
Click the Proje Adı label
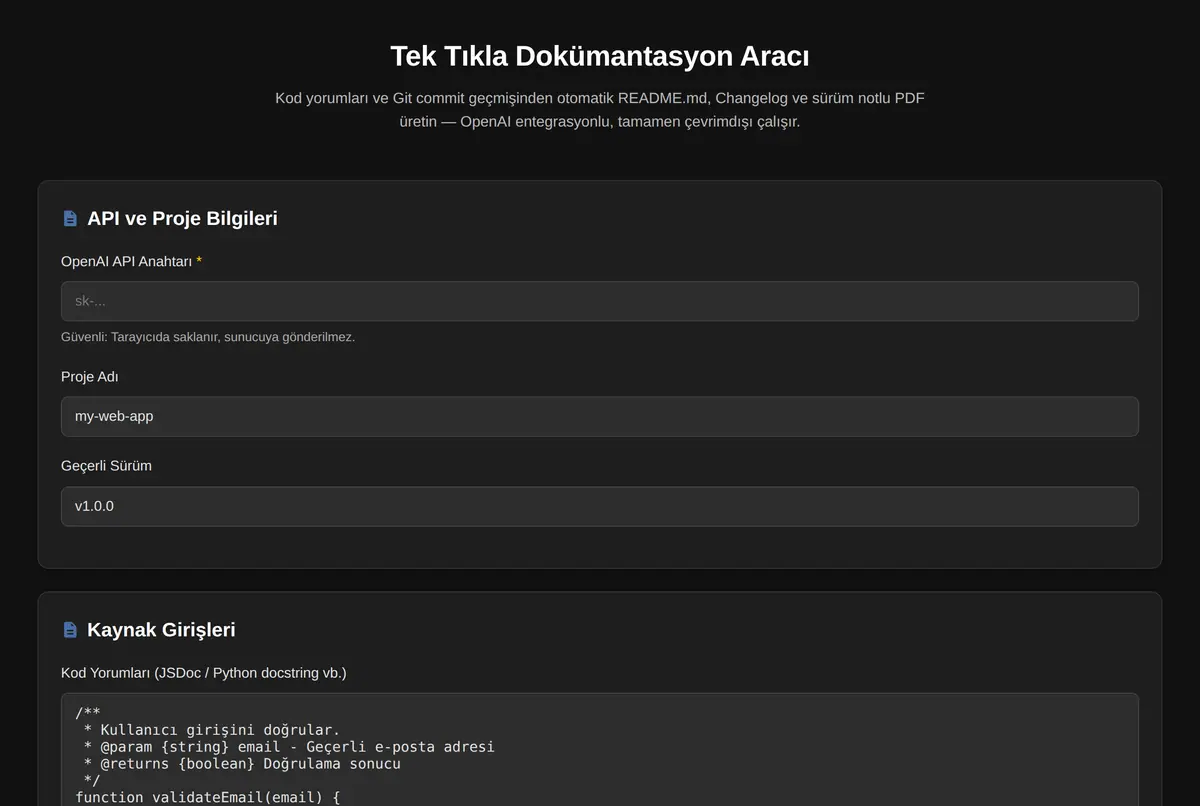tap(90, 377)
